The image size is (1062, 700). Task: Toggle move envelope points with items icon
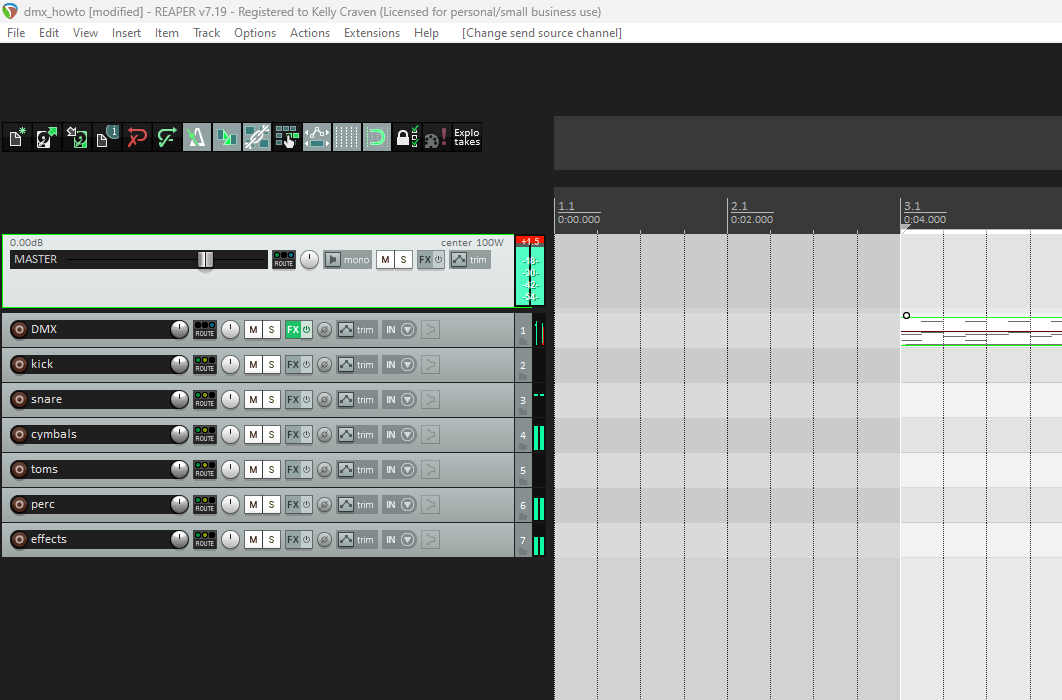pos(316,137)
